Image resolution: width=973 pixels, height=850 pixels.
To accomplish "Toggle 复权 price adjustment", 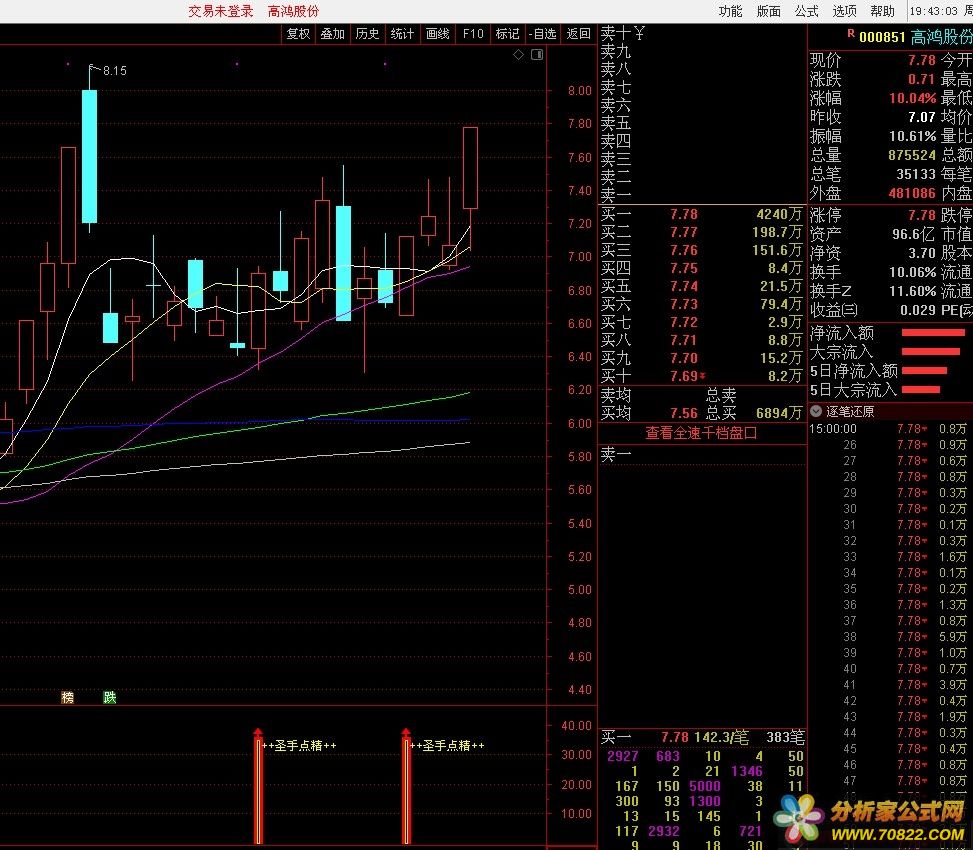I will click(x=298, y=34).
